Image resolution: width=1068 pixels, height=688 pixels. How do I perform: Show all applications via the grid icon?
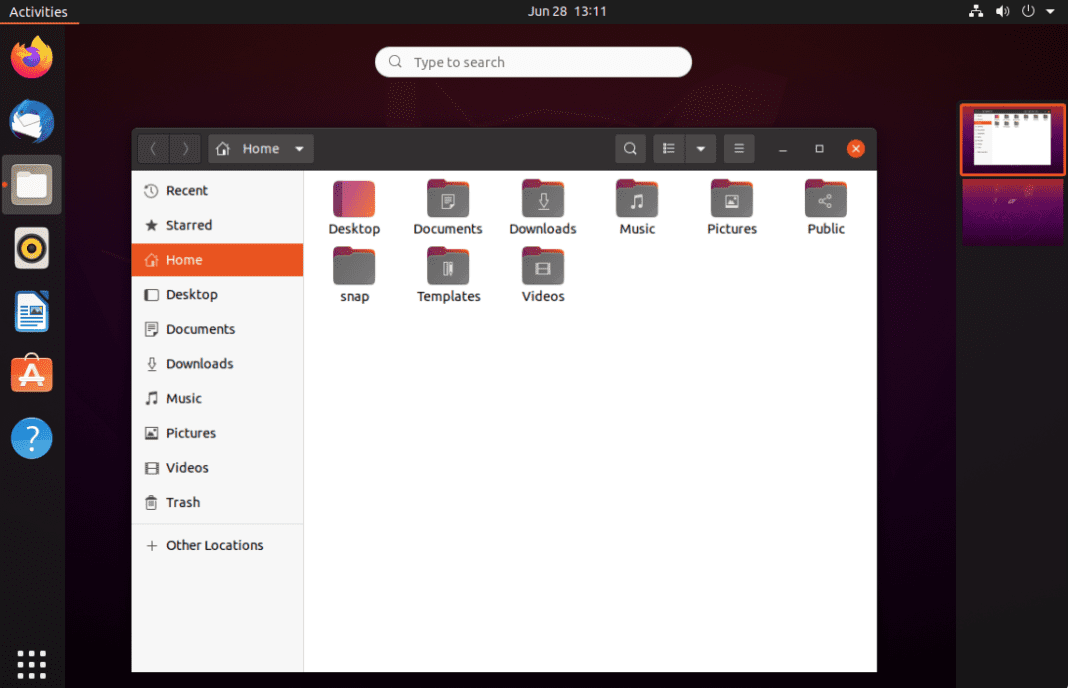[x=31, y=664]
